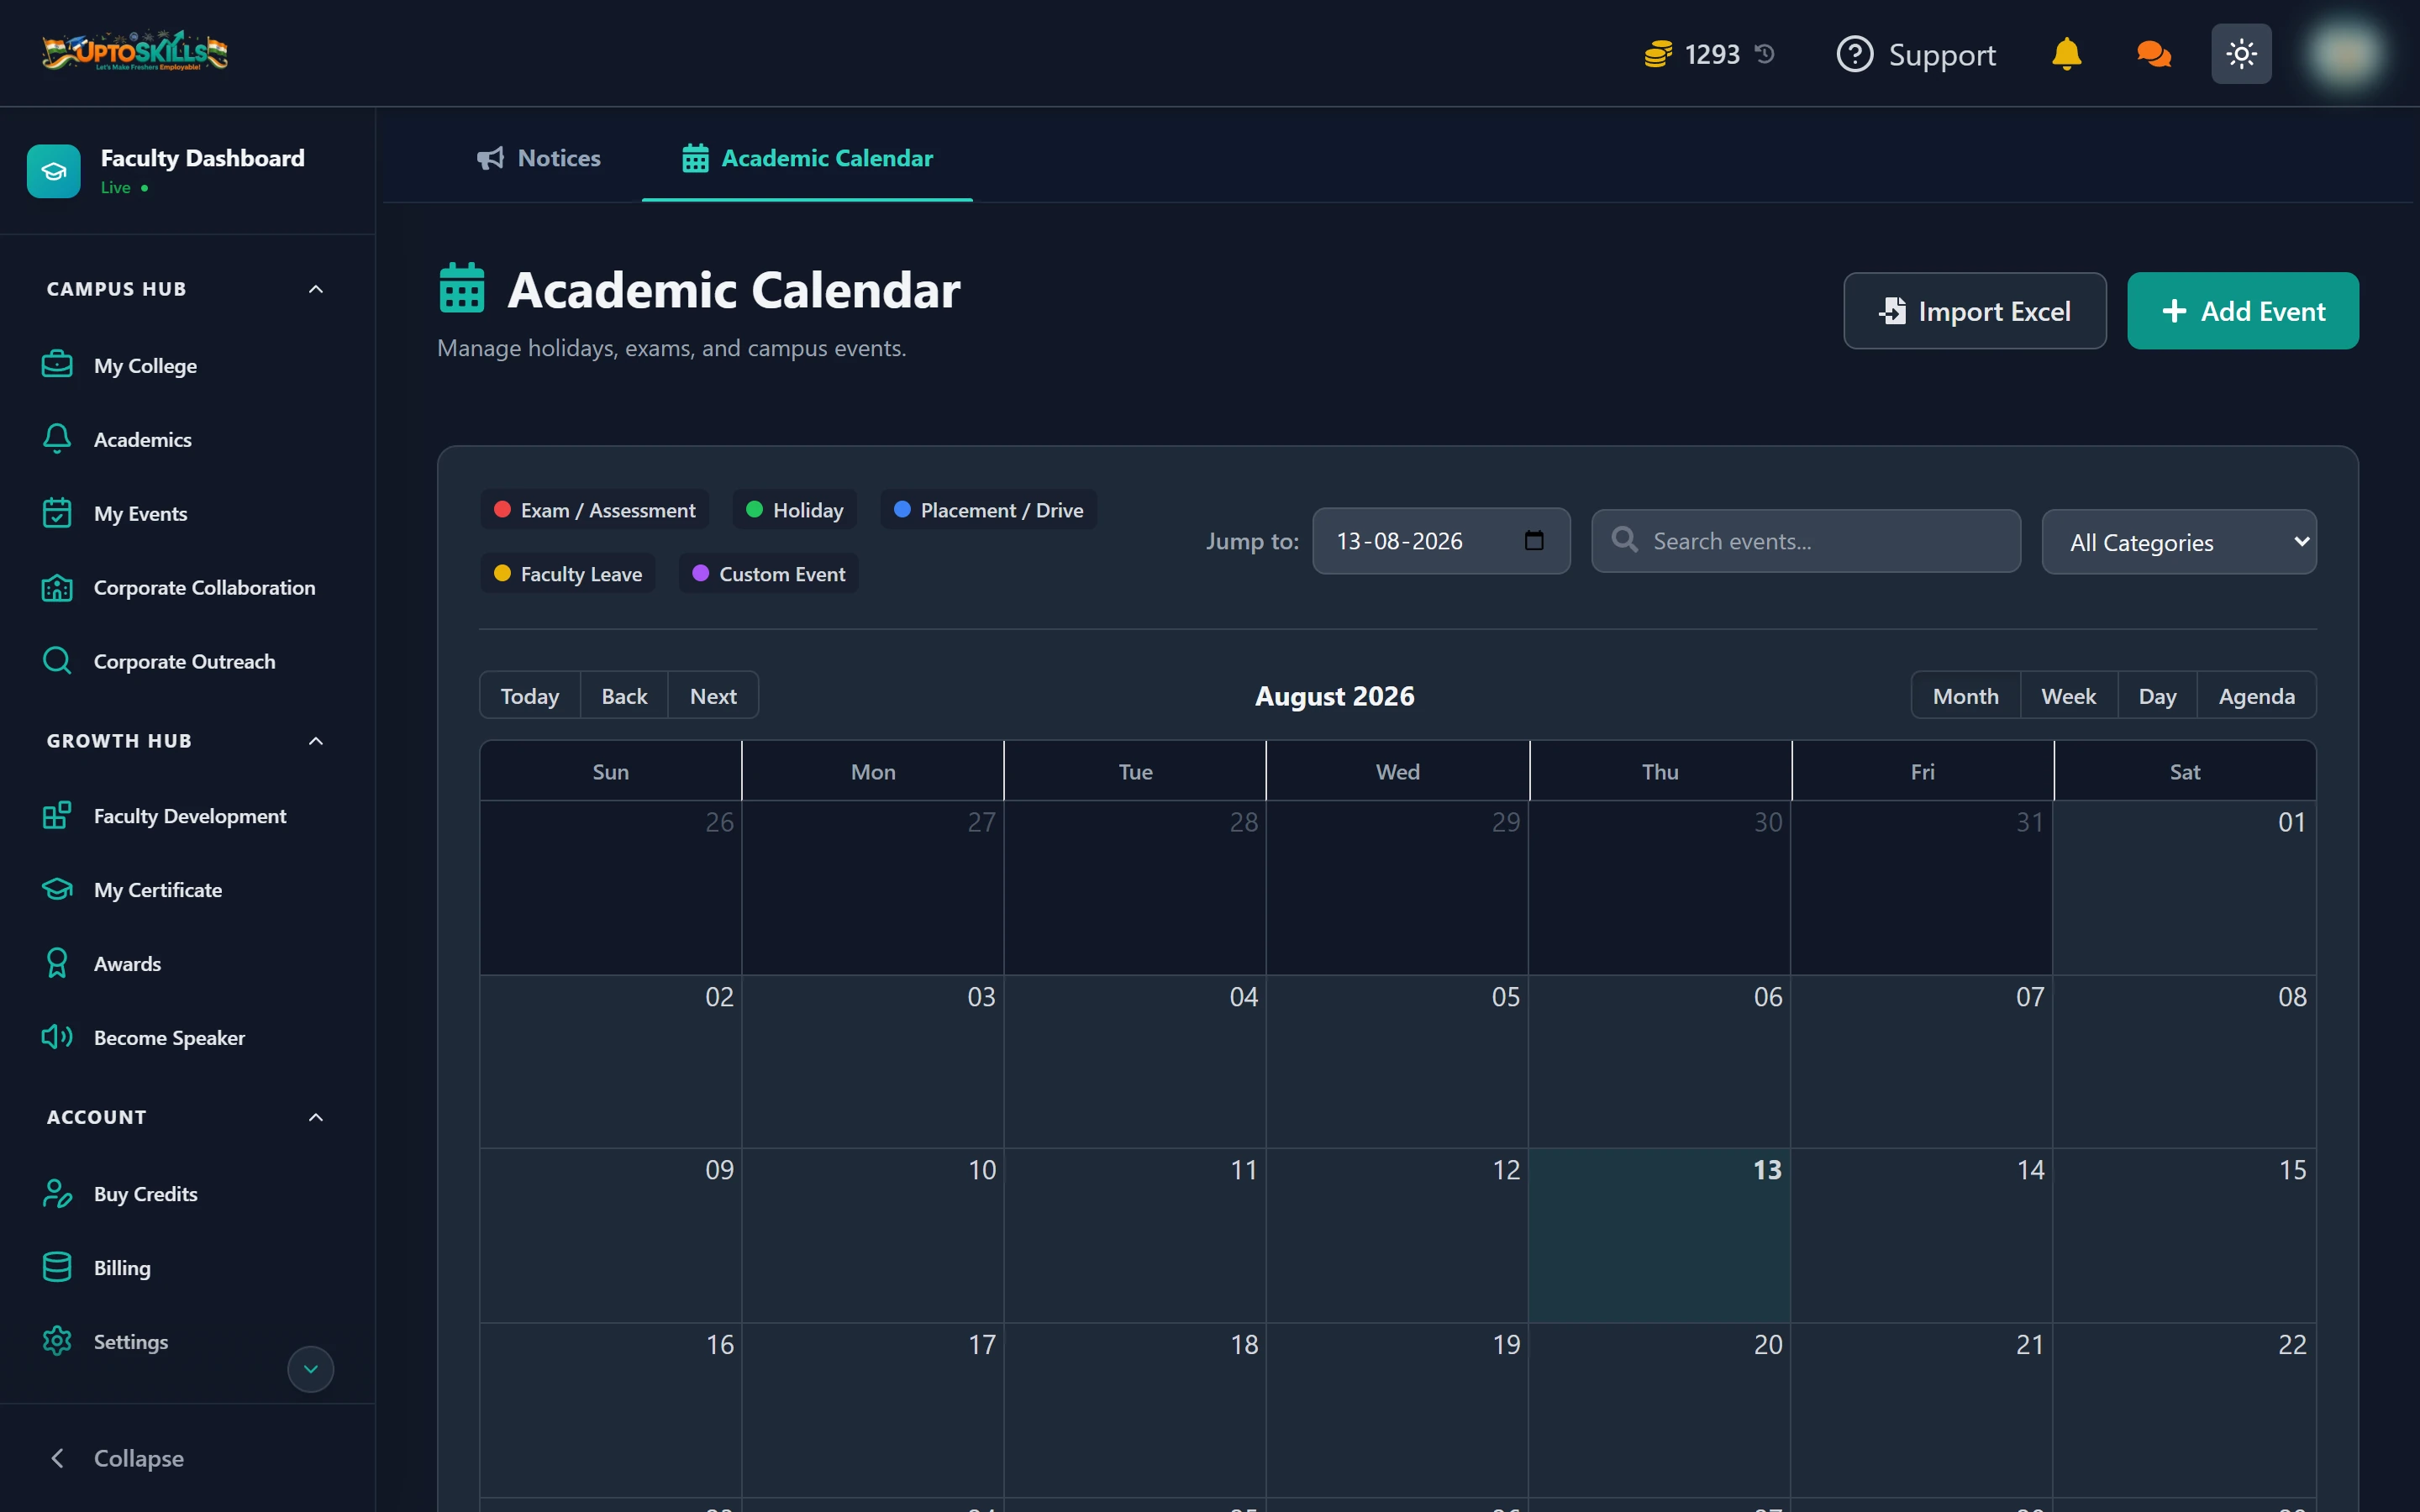
Task: Click the UptoSkills logo
Action: [135, 52]
